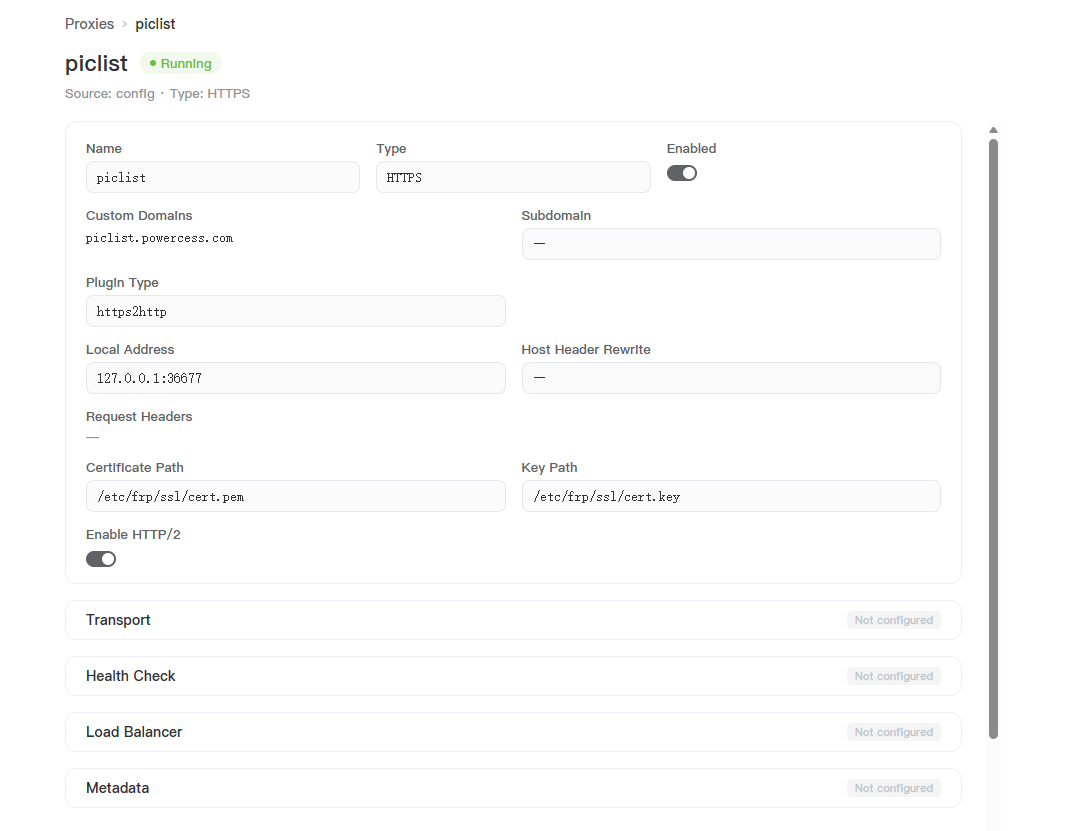
Task: Click the breadcrumb chevron separator icon
Action: click(x=125, y=24)
